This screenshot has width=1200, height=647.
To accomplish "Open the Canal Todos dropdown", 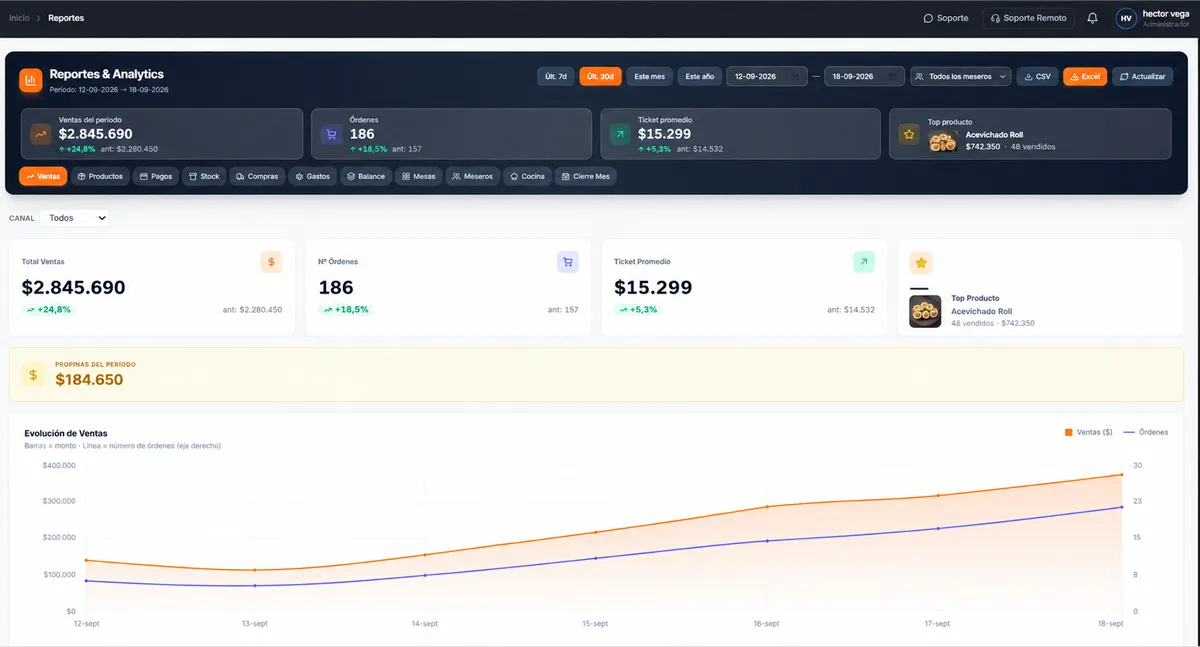I will [76, 217].
